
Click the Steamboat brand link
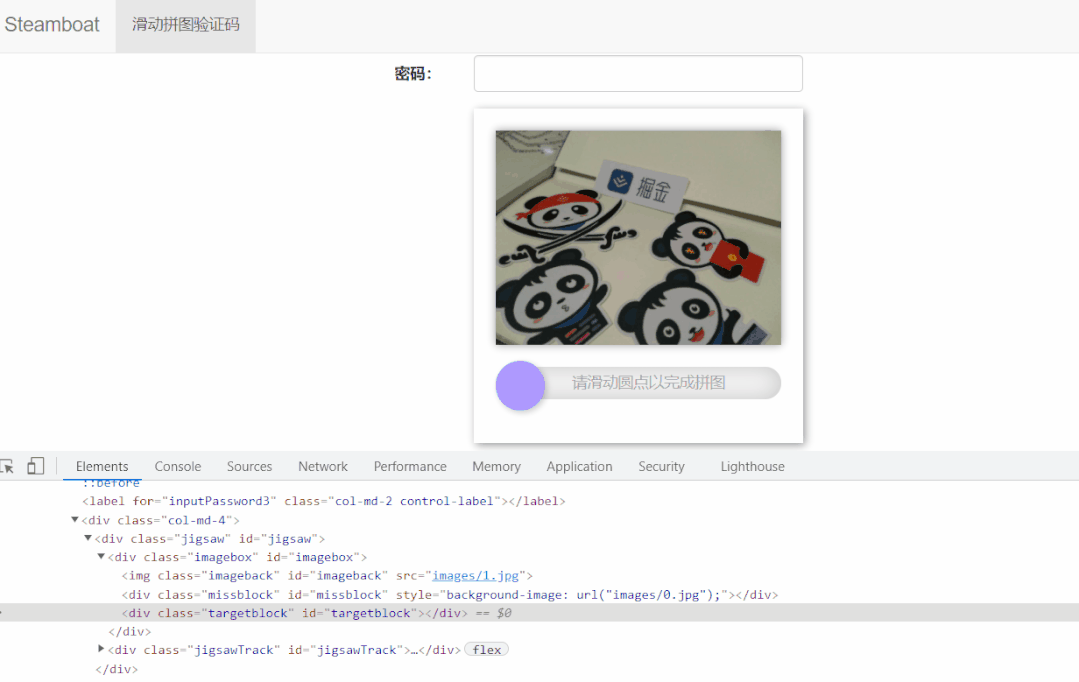coord(52,25)
